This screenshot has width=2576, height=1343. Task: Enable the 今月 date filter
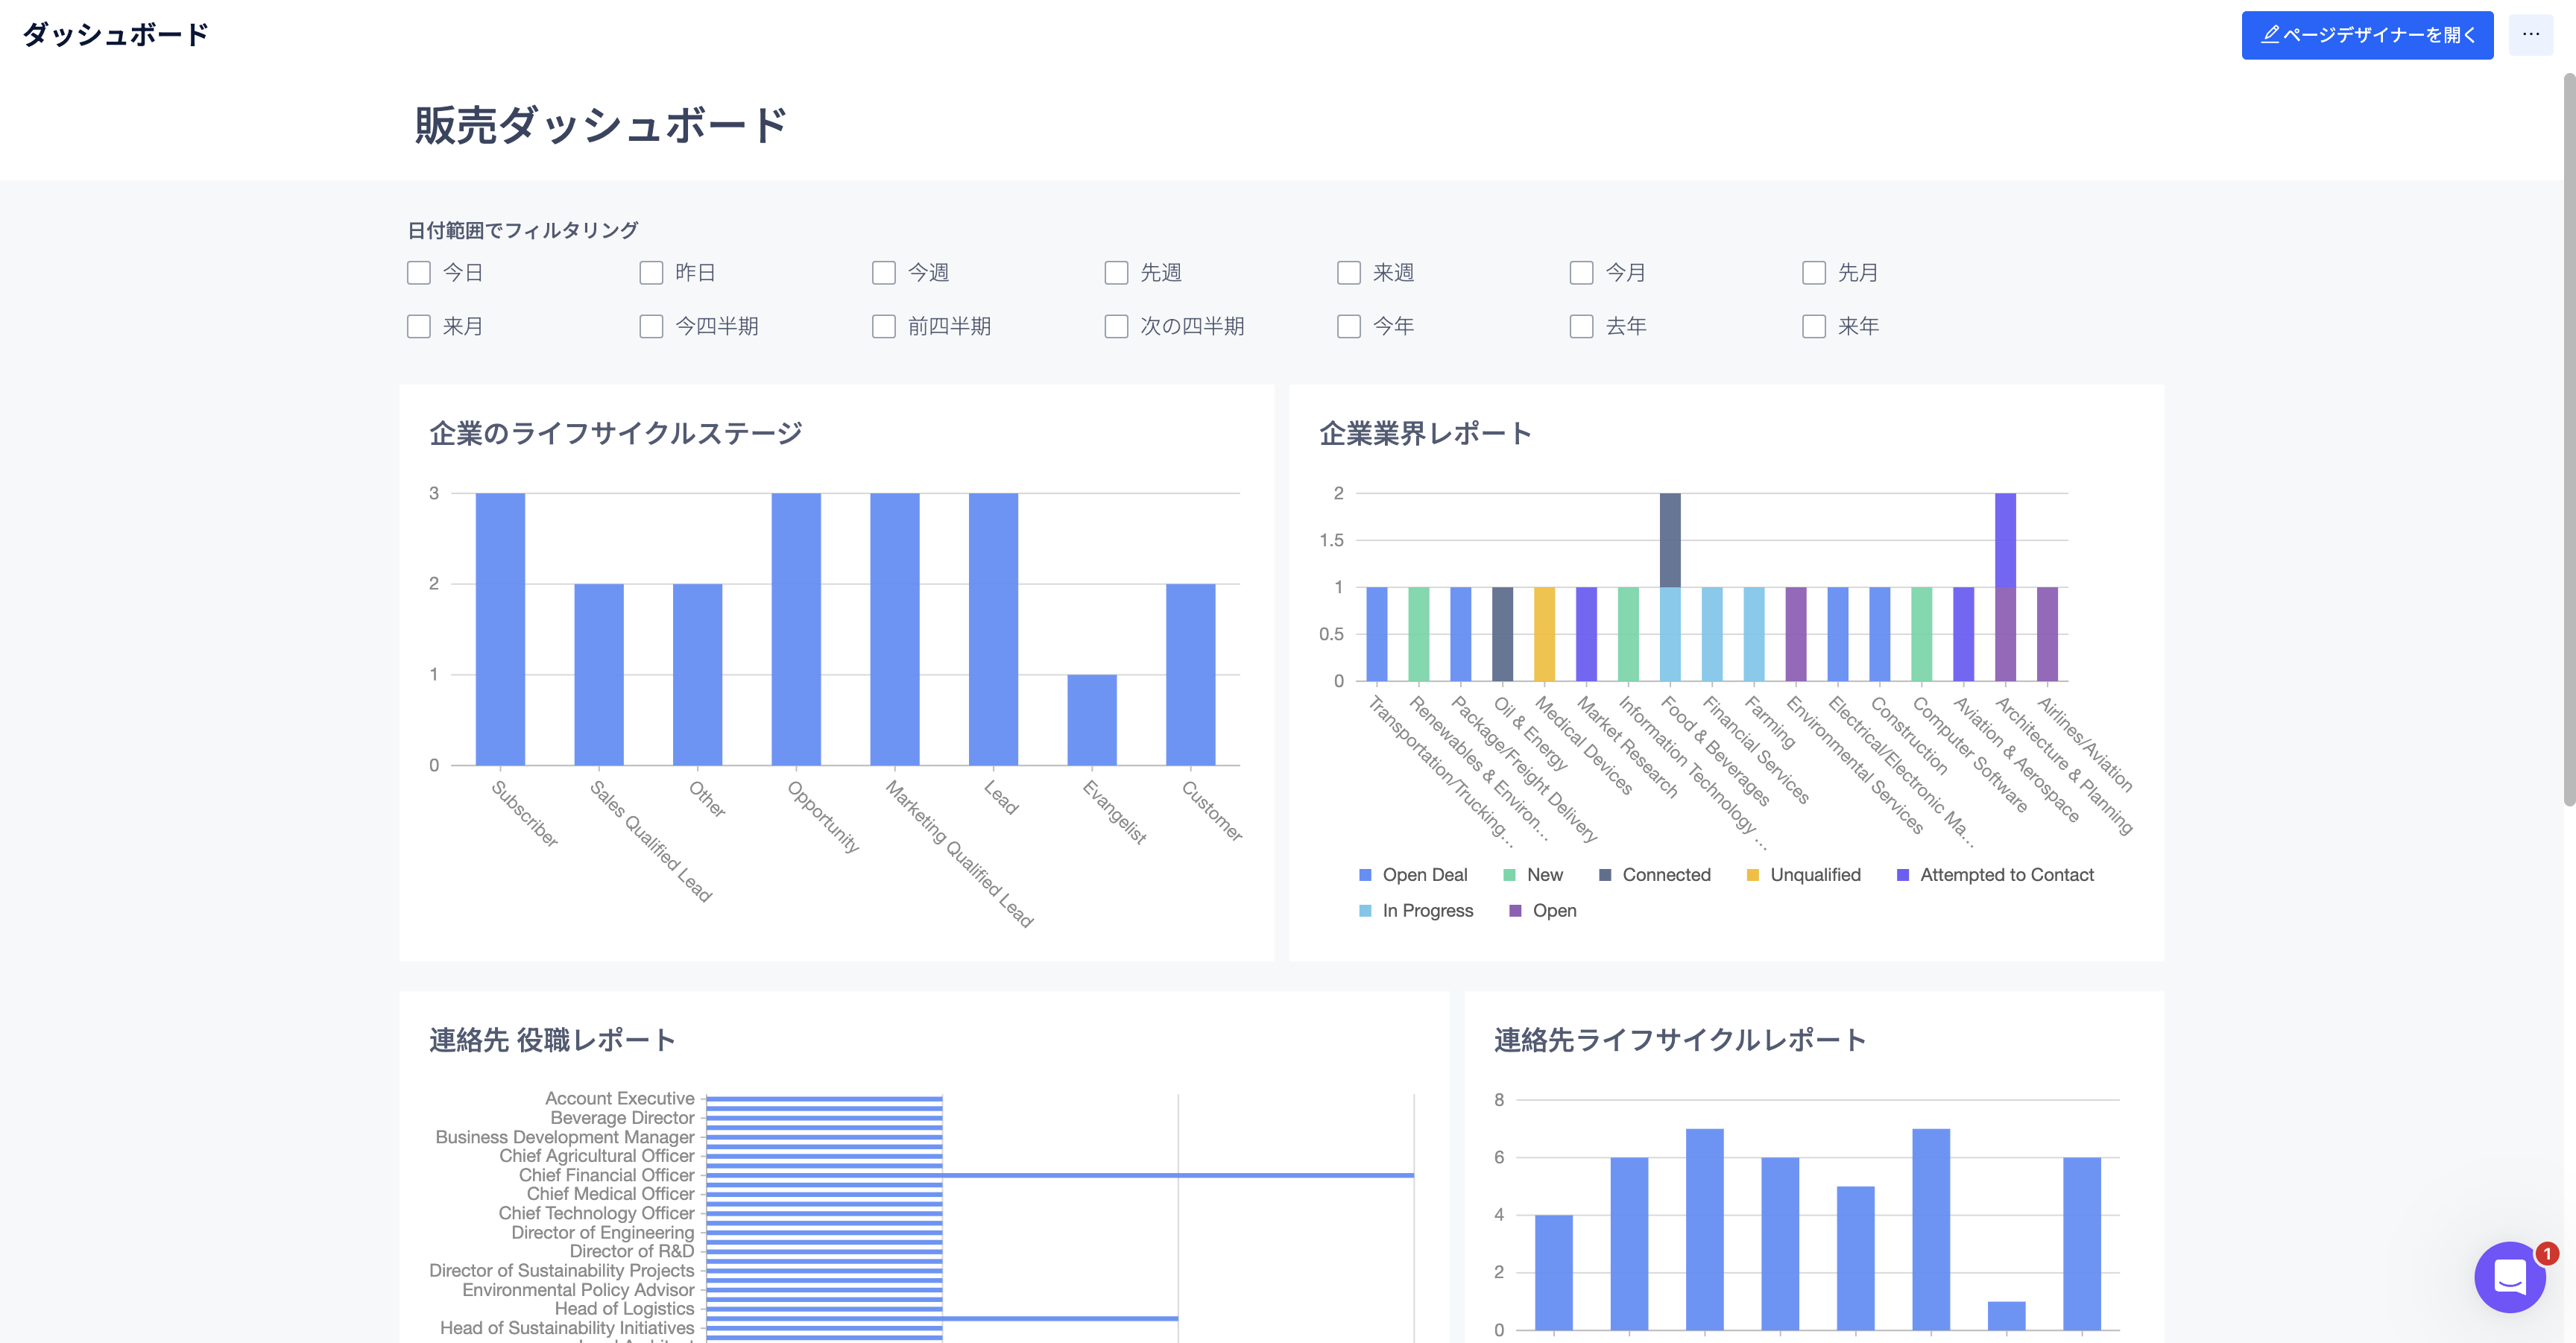coord(1581,272)
